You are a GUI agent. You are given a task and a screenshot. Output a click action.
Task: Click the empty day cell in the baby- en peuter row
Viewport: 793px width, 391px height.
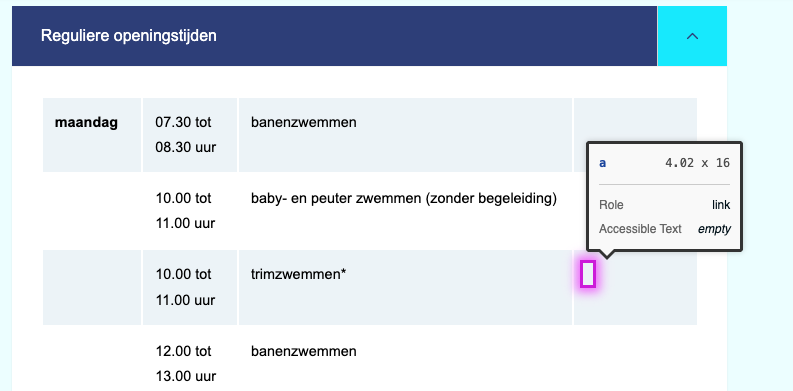[92, 210]
